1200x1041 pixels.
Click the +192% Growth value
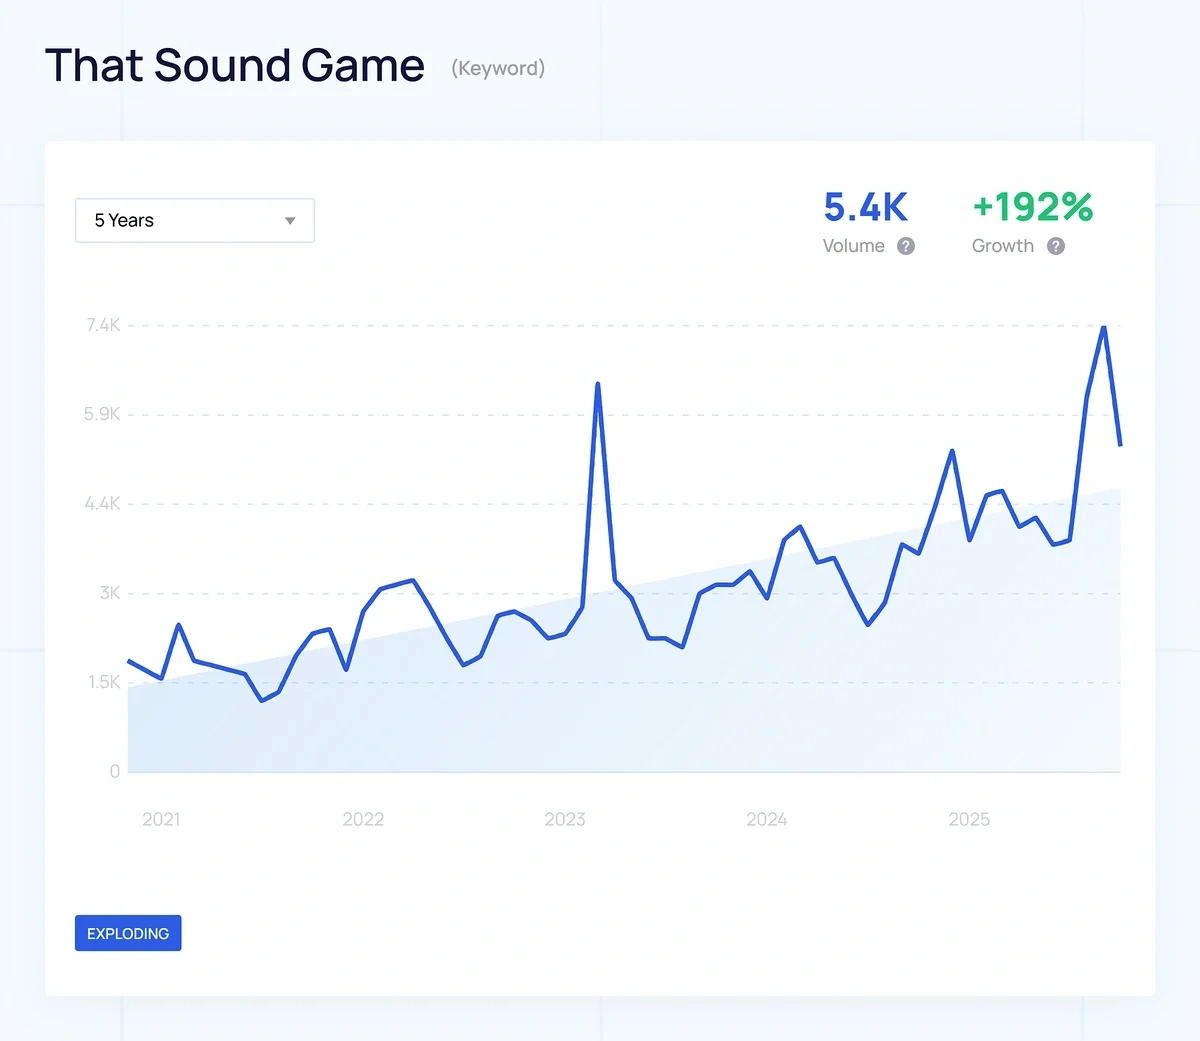click(x=1032, y=207)
